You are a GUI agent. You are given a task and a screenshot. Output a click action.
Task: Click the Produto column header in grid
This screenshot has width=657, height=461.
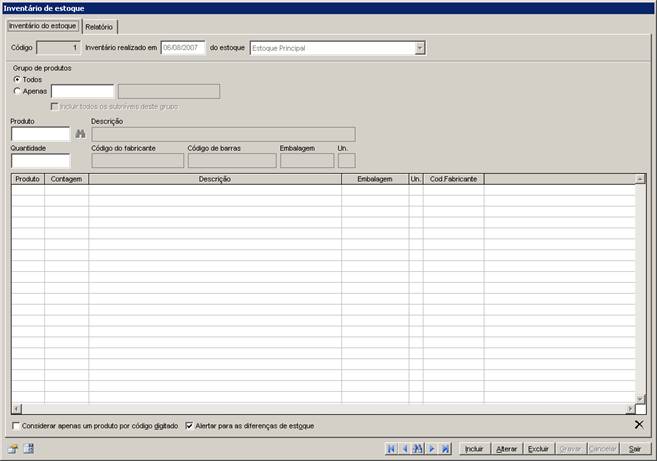pyautogui.click(x=28, y=179)
